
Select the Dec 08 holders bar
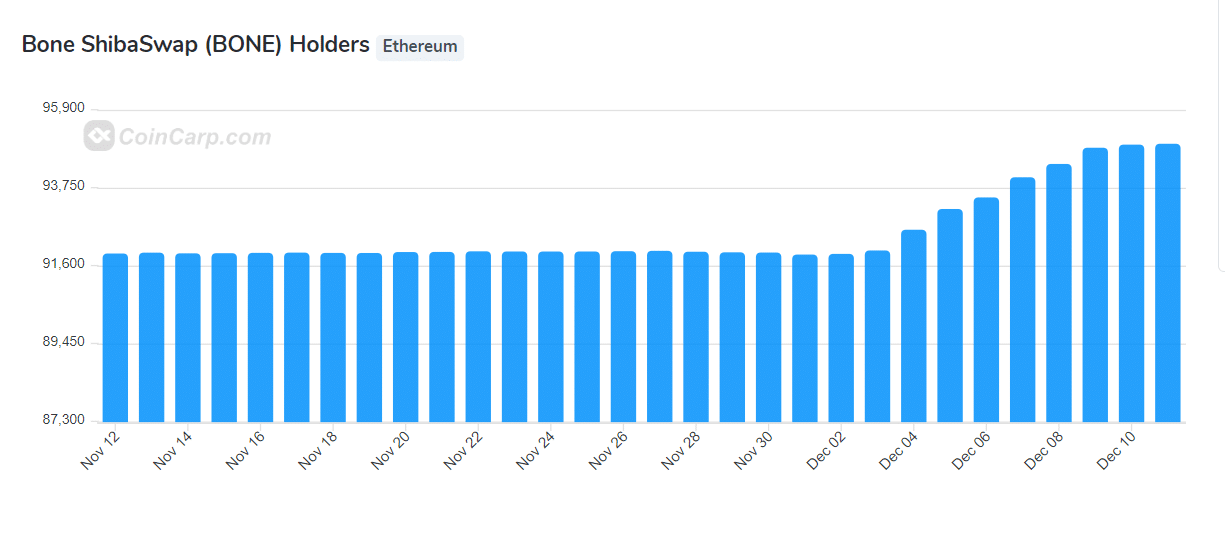1059,293
